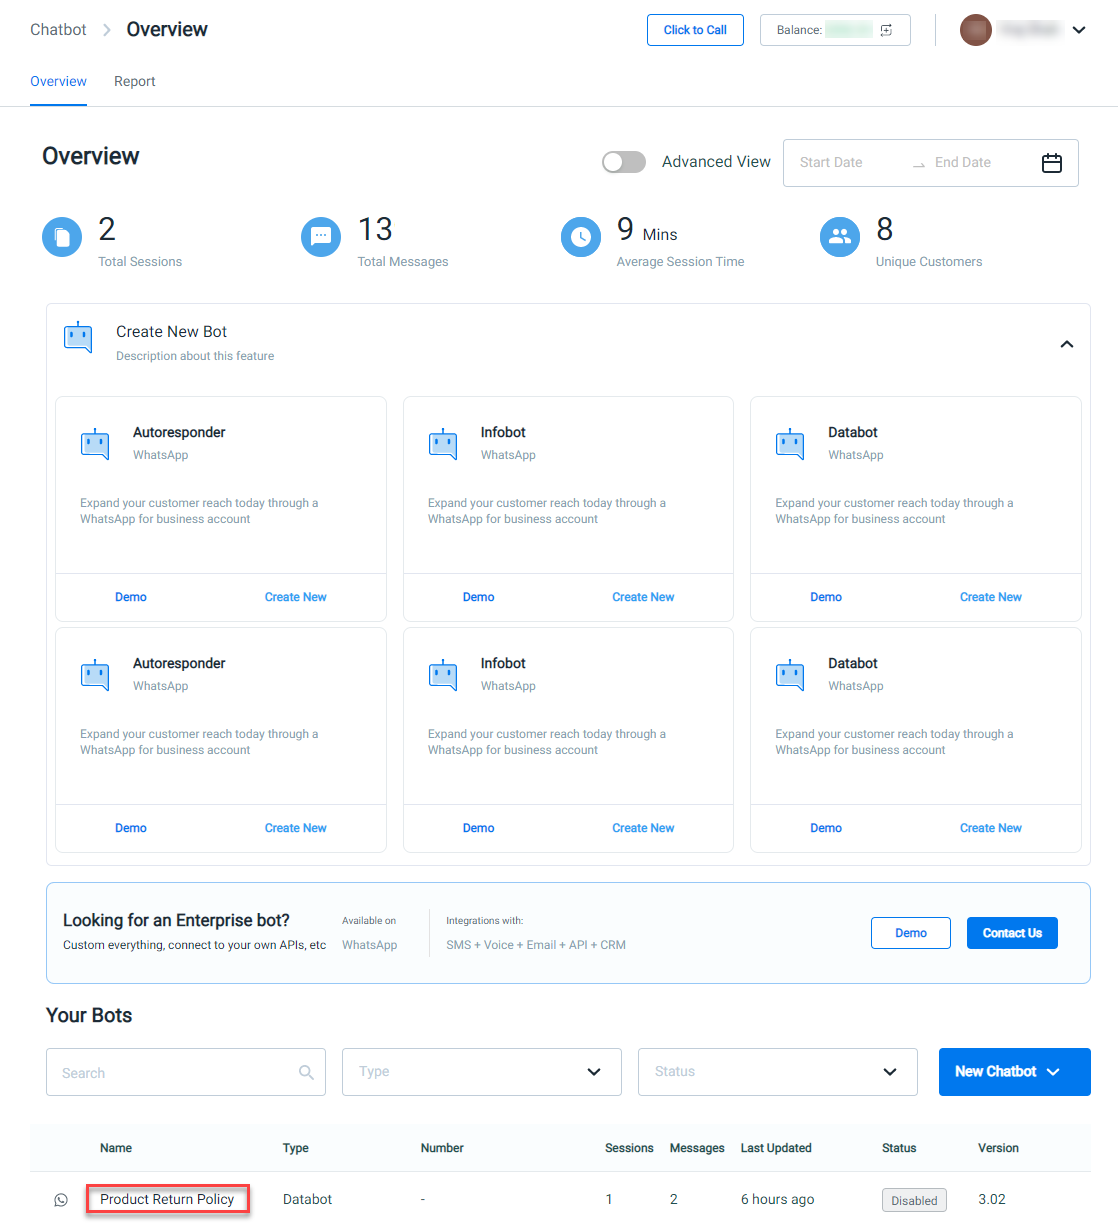Click the End Date field

point(963,163)
